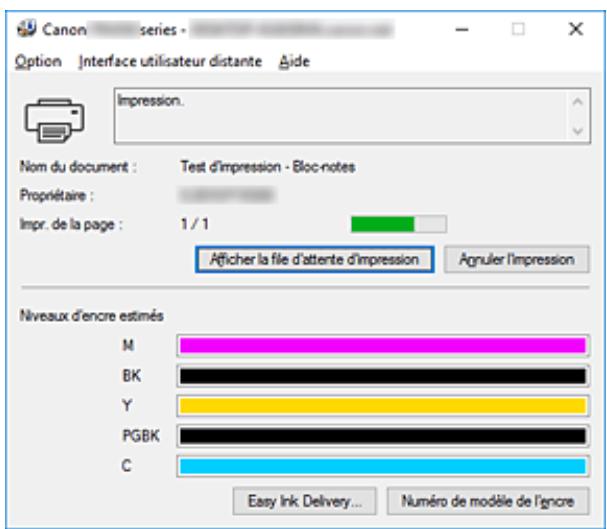Open the Option menu
607x529 pixels.
tap(38, 62)
